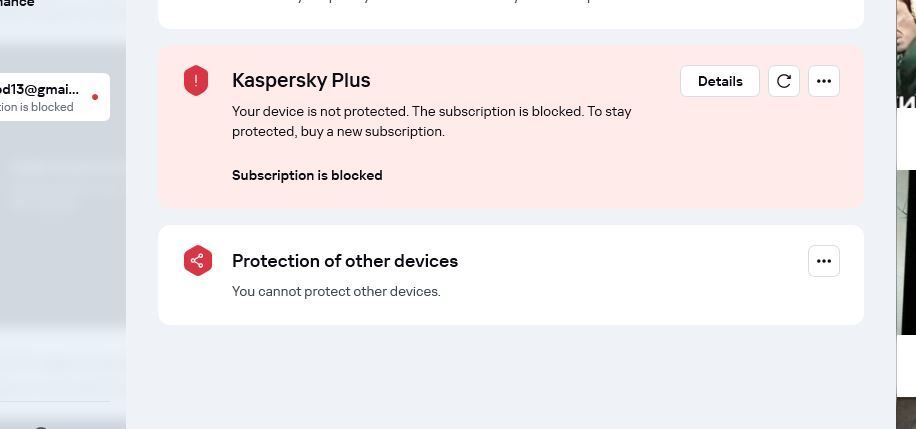The height and width of the screenshot is (429, 916).
Task: Click the Kaspersky Plus heading
Action: (301, 80)
